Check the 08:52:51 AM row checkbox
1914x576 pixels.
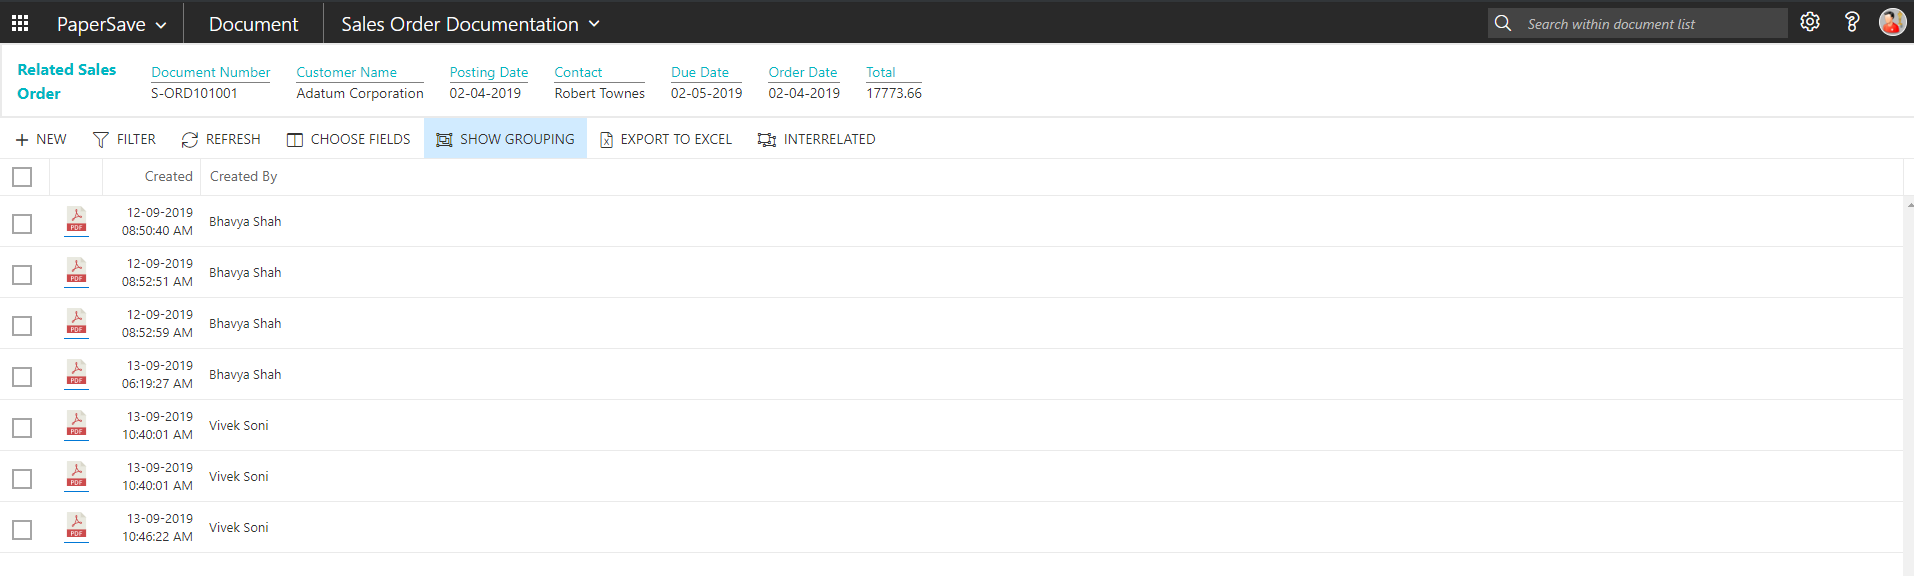pos(22,275)
